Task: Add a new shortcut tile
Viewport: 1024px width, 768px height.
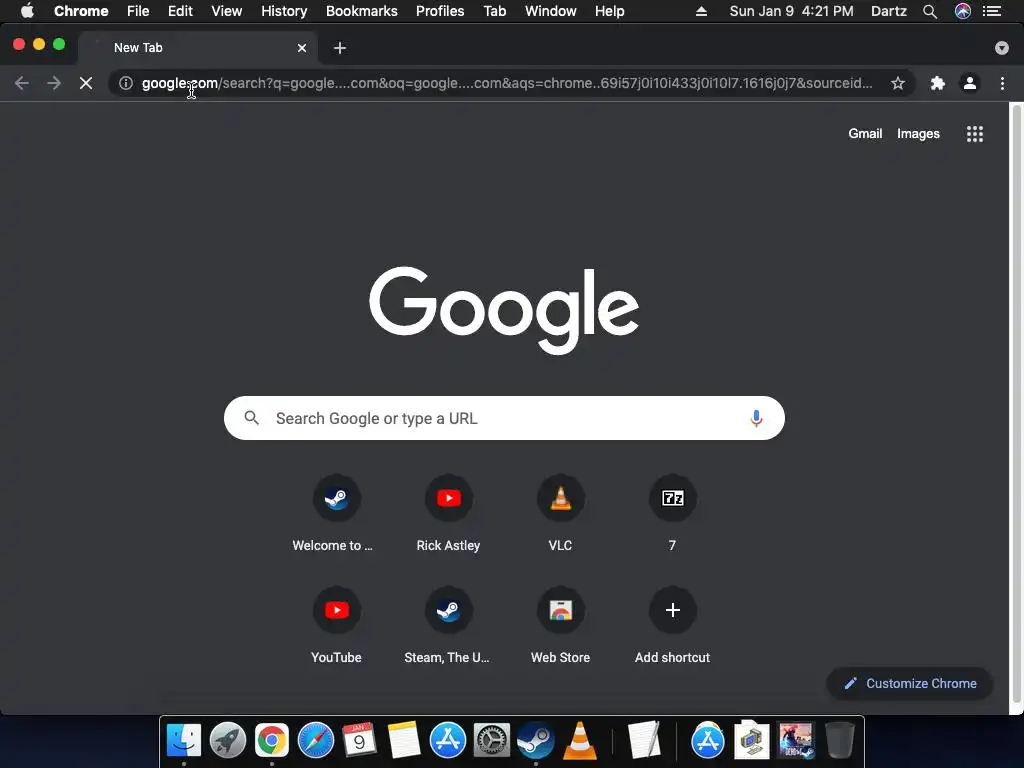Action: (673, 626)
